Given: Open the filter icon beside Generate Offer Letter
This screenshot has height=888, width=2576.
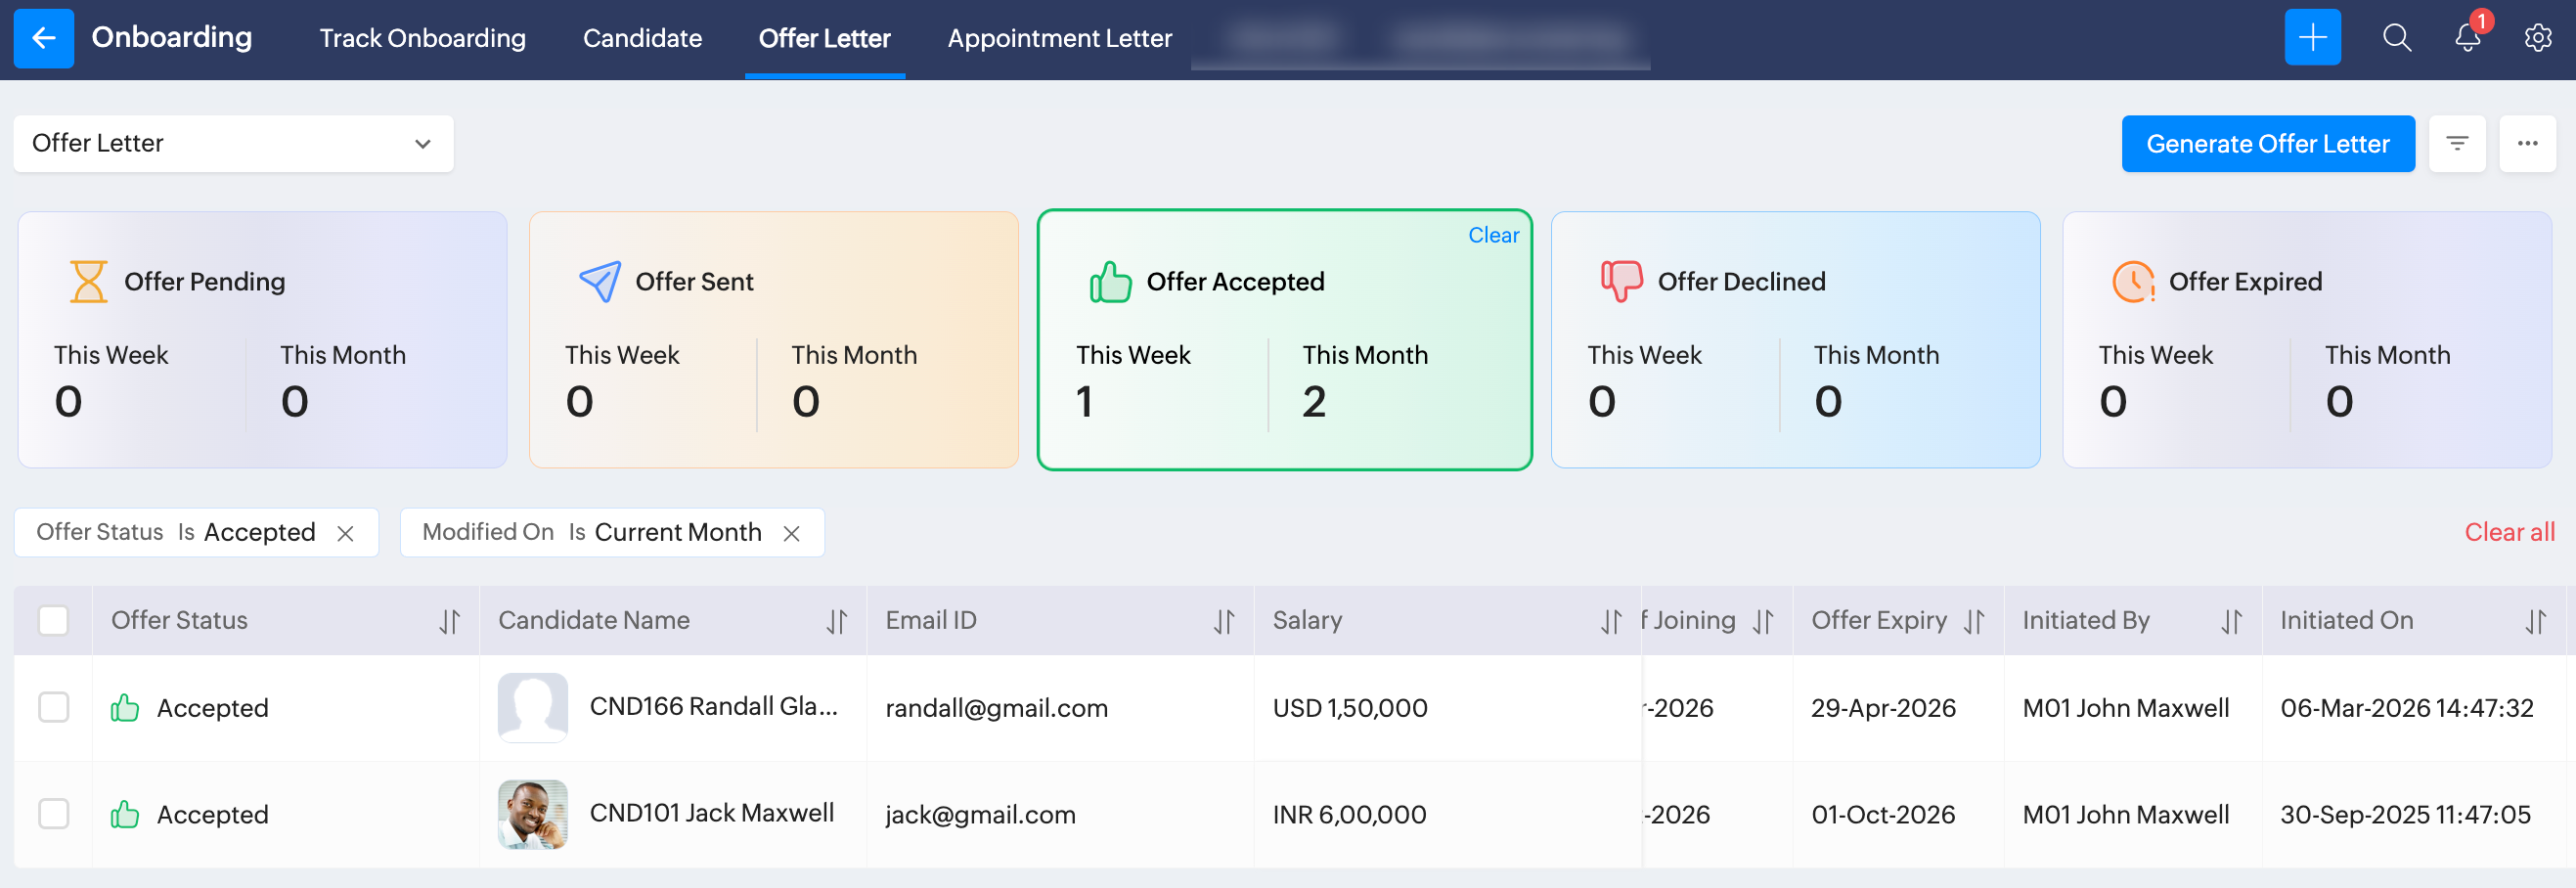Looking at the screenshot, I should pos(2456,144).
